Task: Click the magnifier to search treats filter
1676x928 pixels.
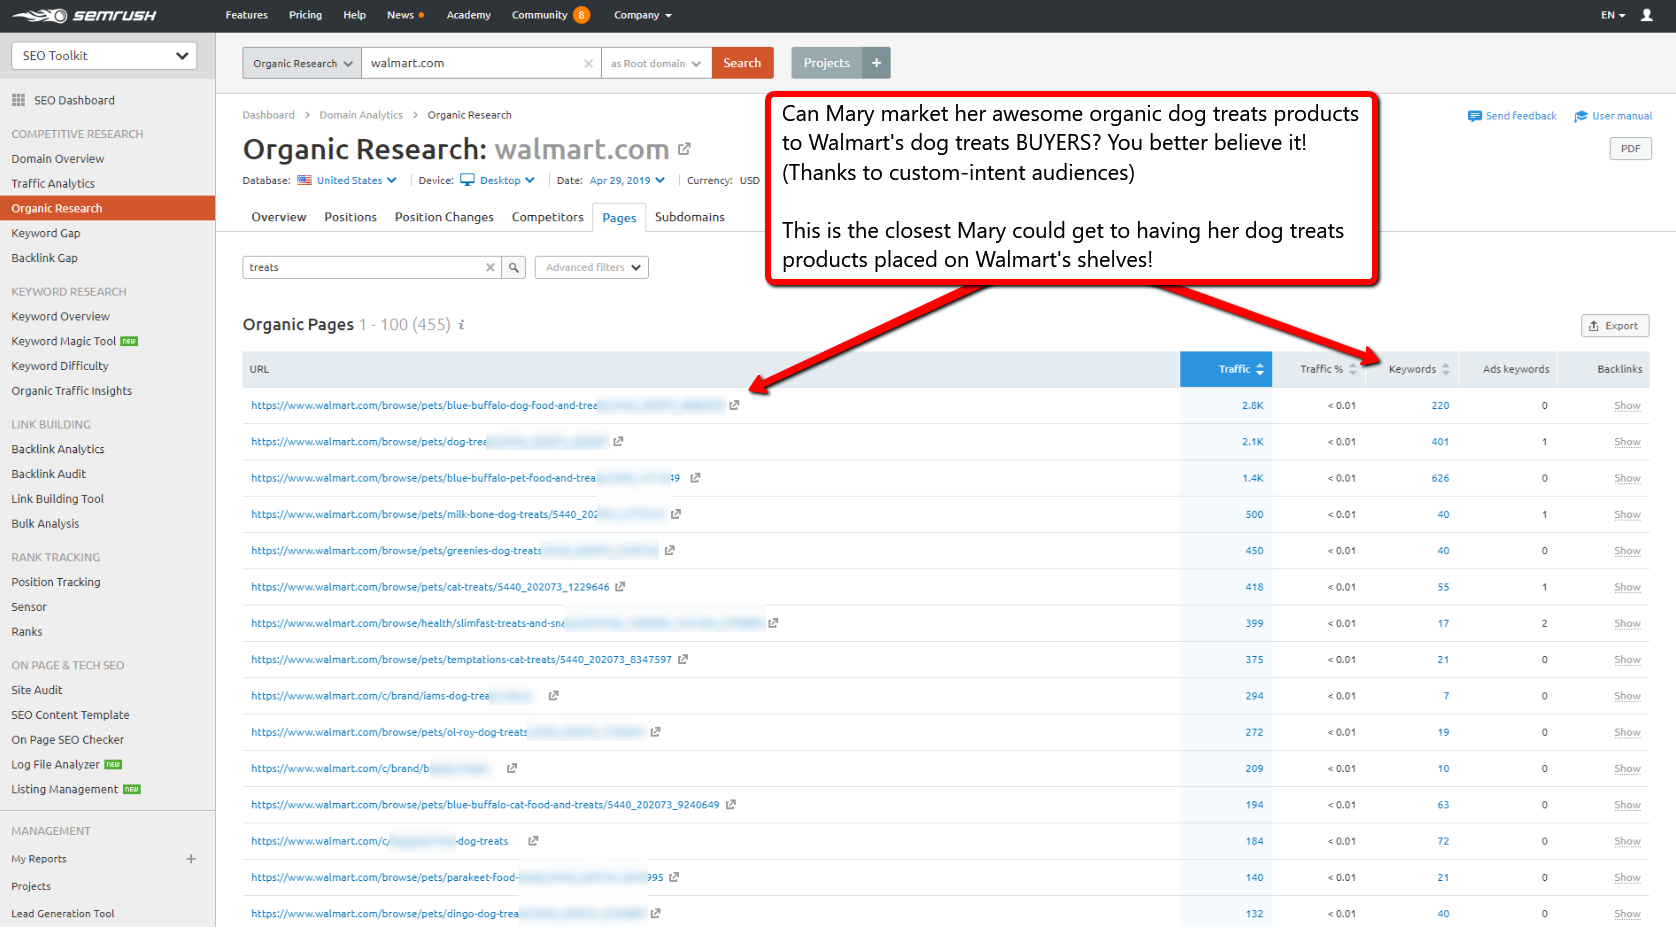Action: coord(514,267)
